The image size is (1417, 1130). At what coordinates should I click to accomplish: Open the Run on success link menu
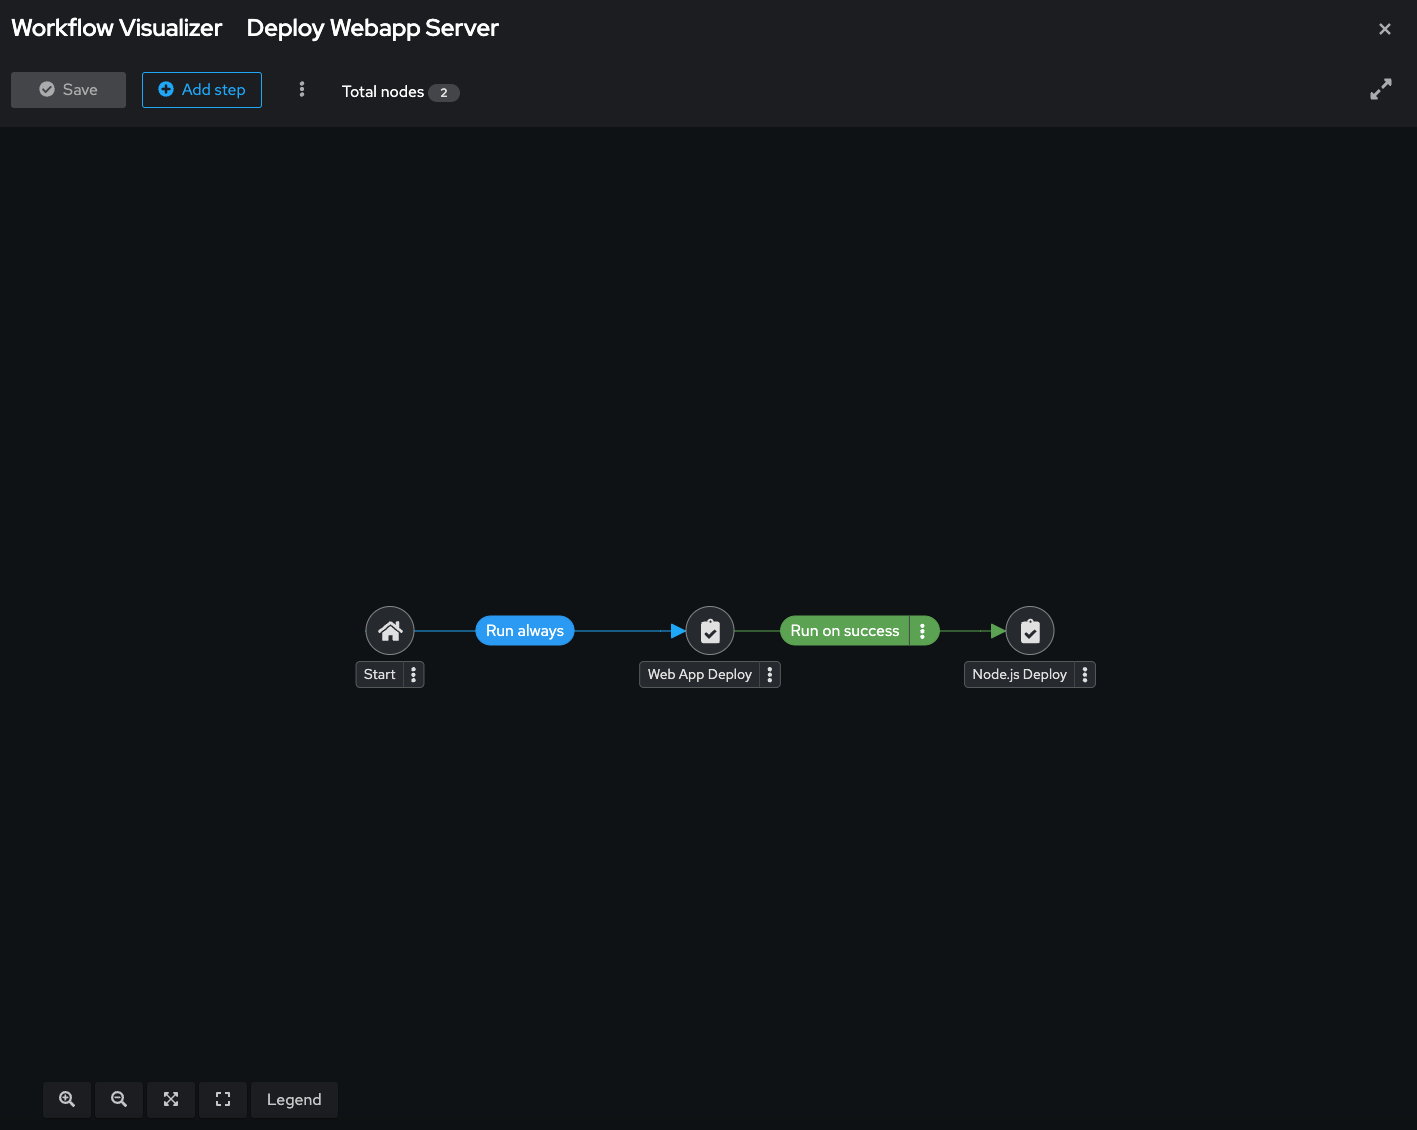click(x=923, y=631)
